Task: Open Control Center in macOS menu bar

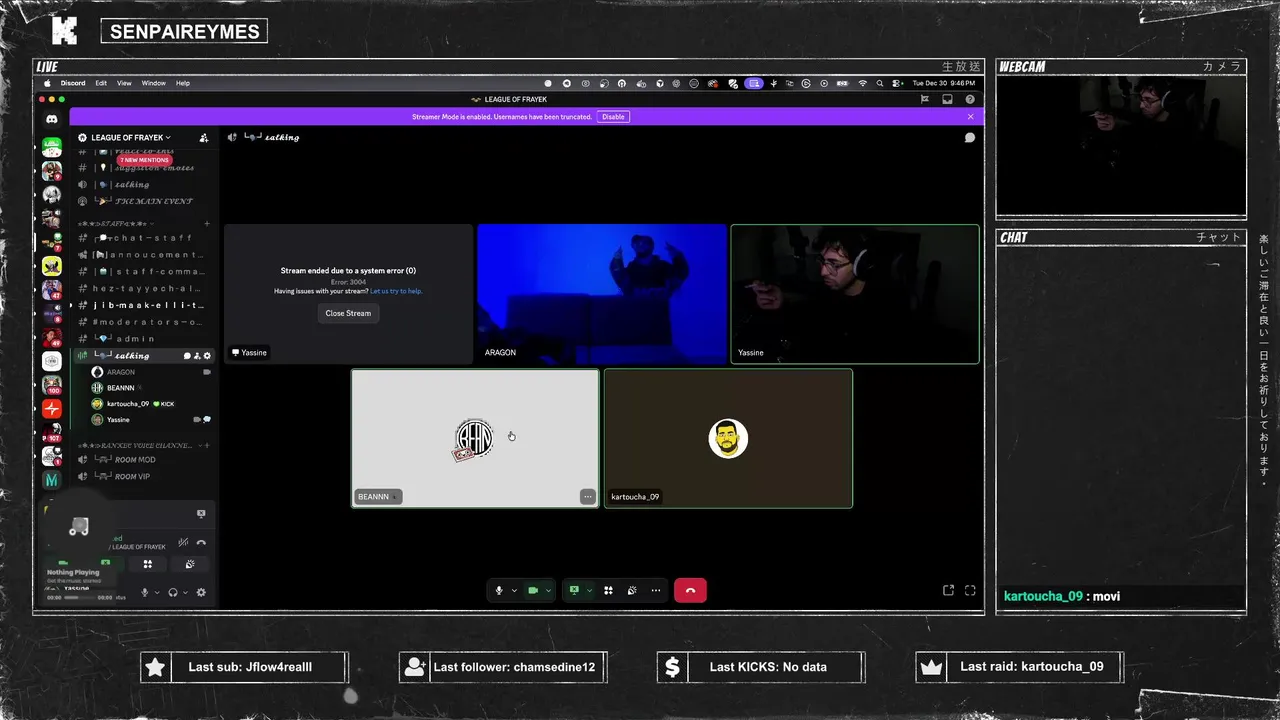Action: 897,83
